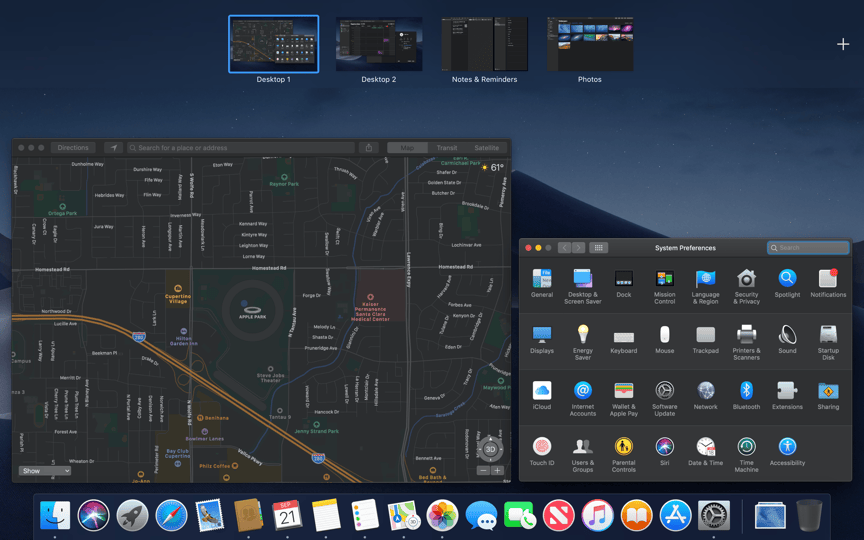The width and height of the screenshot is (864, 540).
Task: Zoom in with plus button in Maps
Action: click(497, 471)
